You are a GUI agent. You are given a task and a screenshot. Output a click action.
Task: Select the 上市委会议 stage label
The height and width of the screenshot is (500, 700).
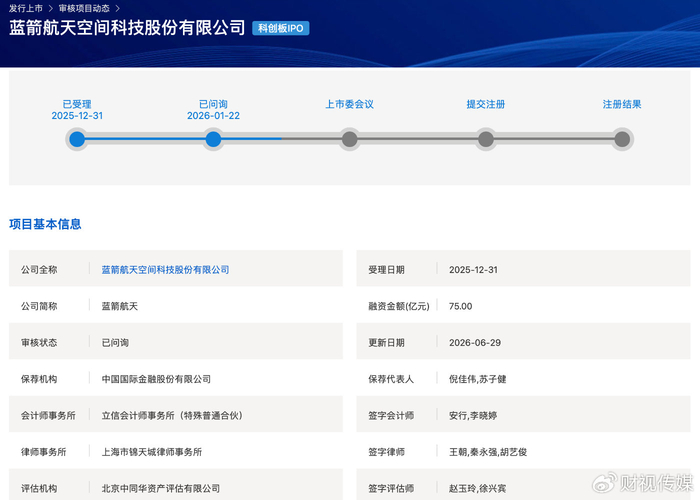(x=350, y=104)
